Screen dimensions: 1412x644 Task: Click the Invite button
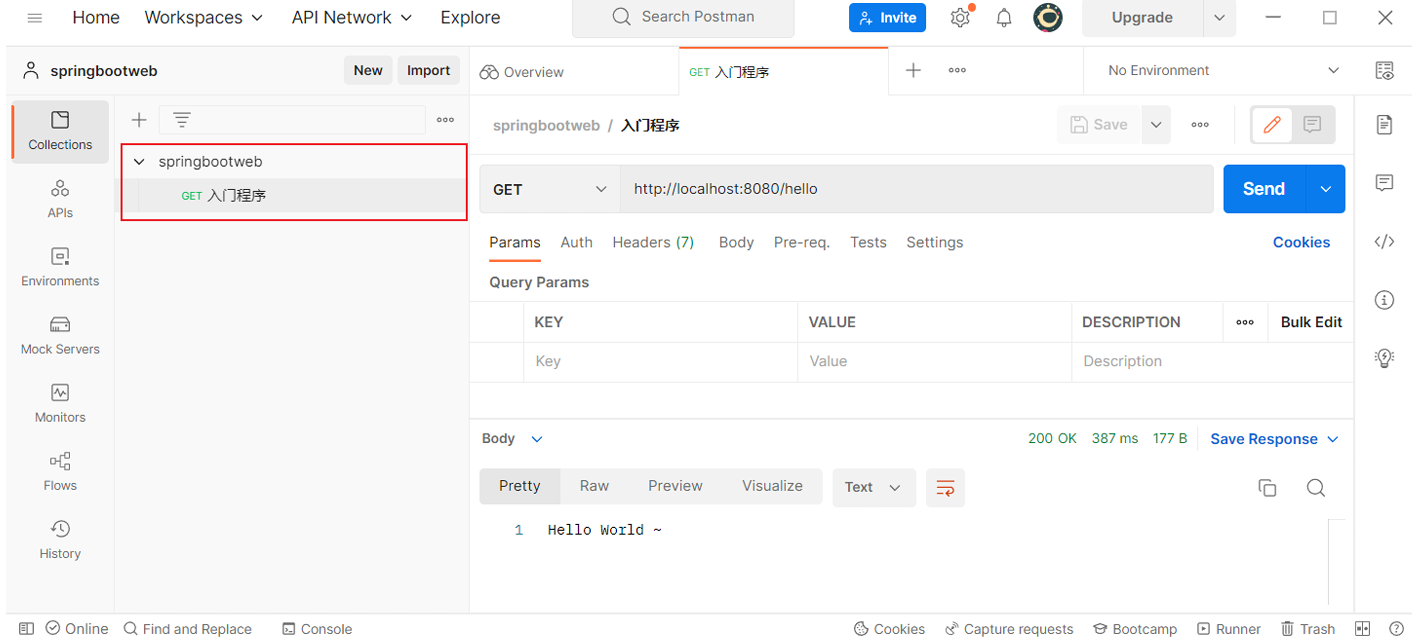pyautogui.click(x=888, y=18)
